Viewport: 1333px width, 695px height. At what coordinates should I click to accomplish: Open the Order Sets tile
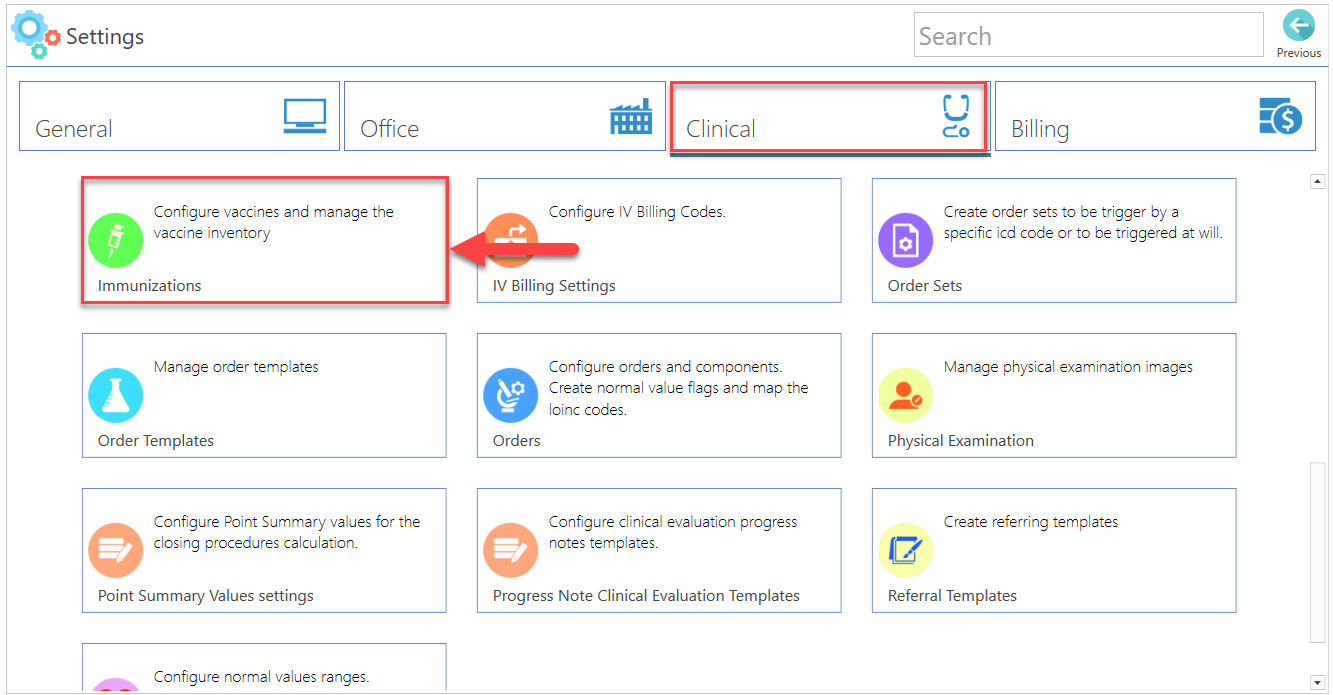click(1054, 240)
